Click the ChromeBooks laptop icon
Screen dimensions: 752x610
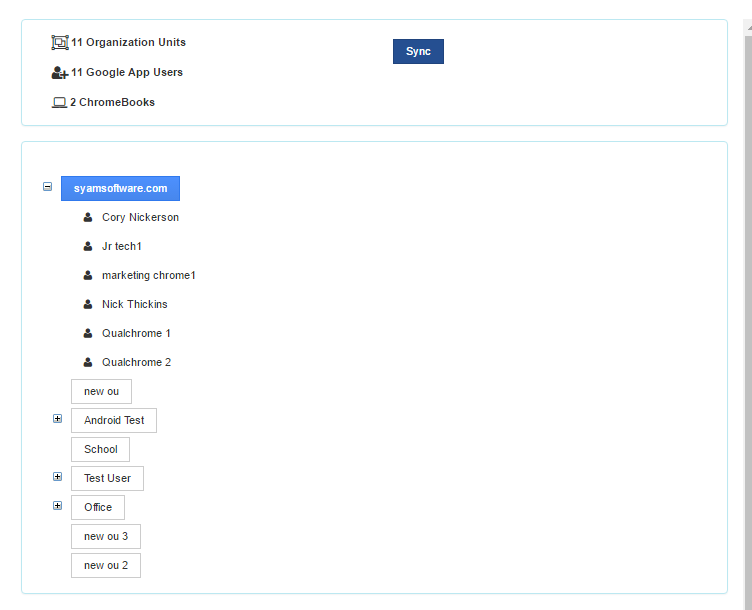point(59,102)
